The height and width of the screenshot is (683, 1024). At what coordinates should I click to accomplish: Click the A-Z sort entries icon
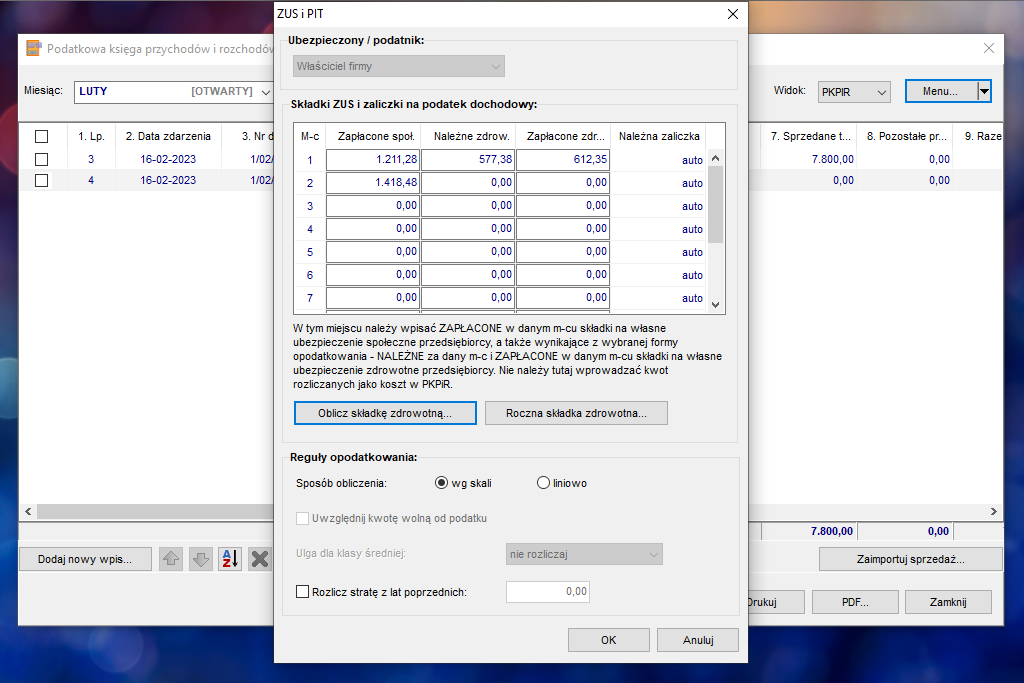tap(230, 559)
